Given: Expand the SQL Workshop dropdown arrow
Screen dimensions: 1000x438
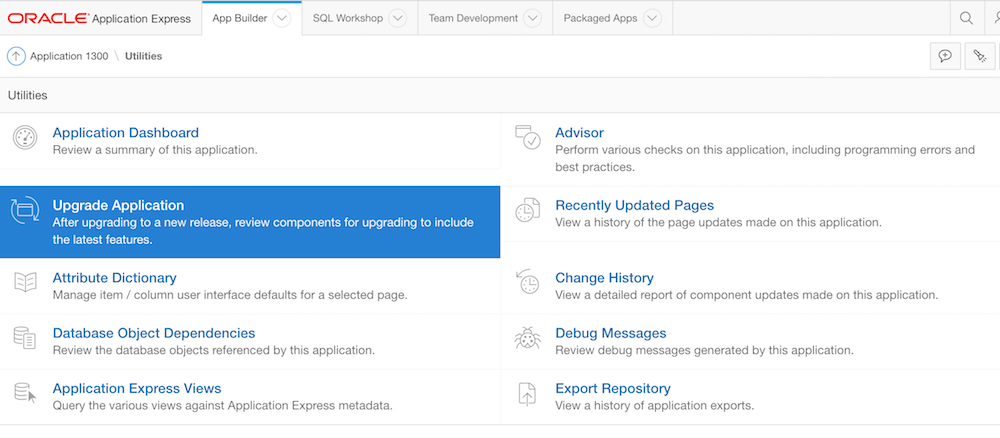Looking at the screenshot, I should 397,18.
